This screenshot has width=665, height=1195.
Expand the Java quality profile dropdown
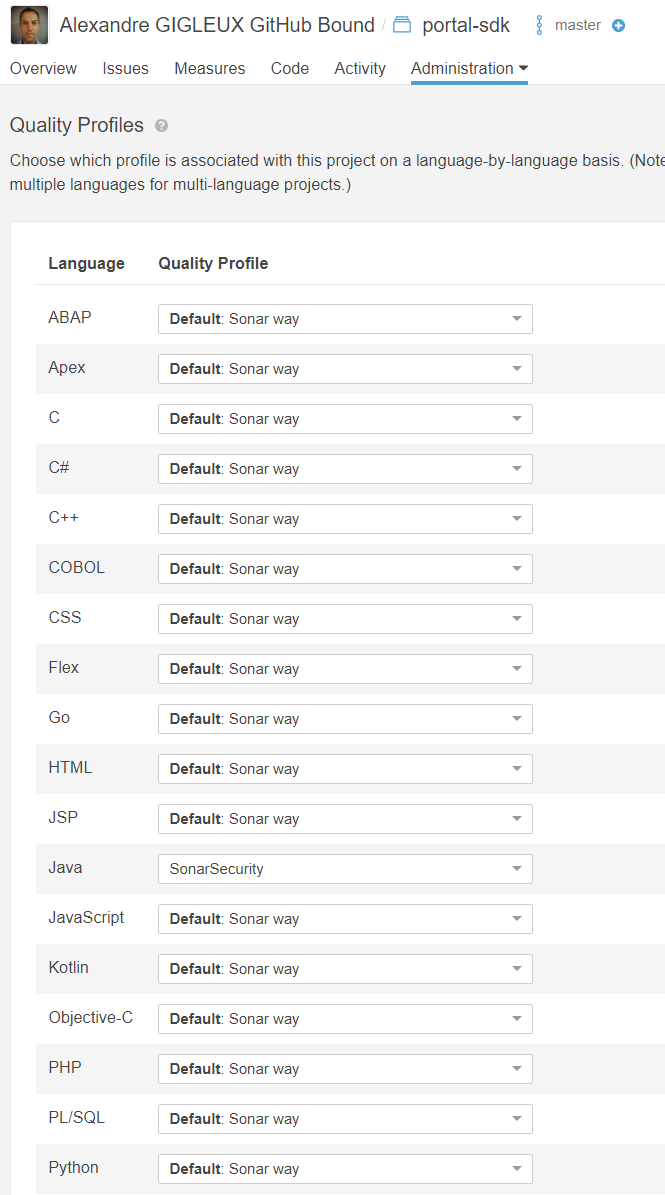click(x=345, y=869)
